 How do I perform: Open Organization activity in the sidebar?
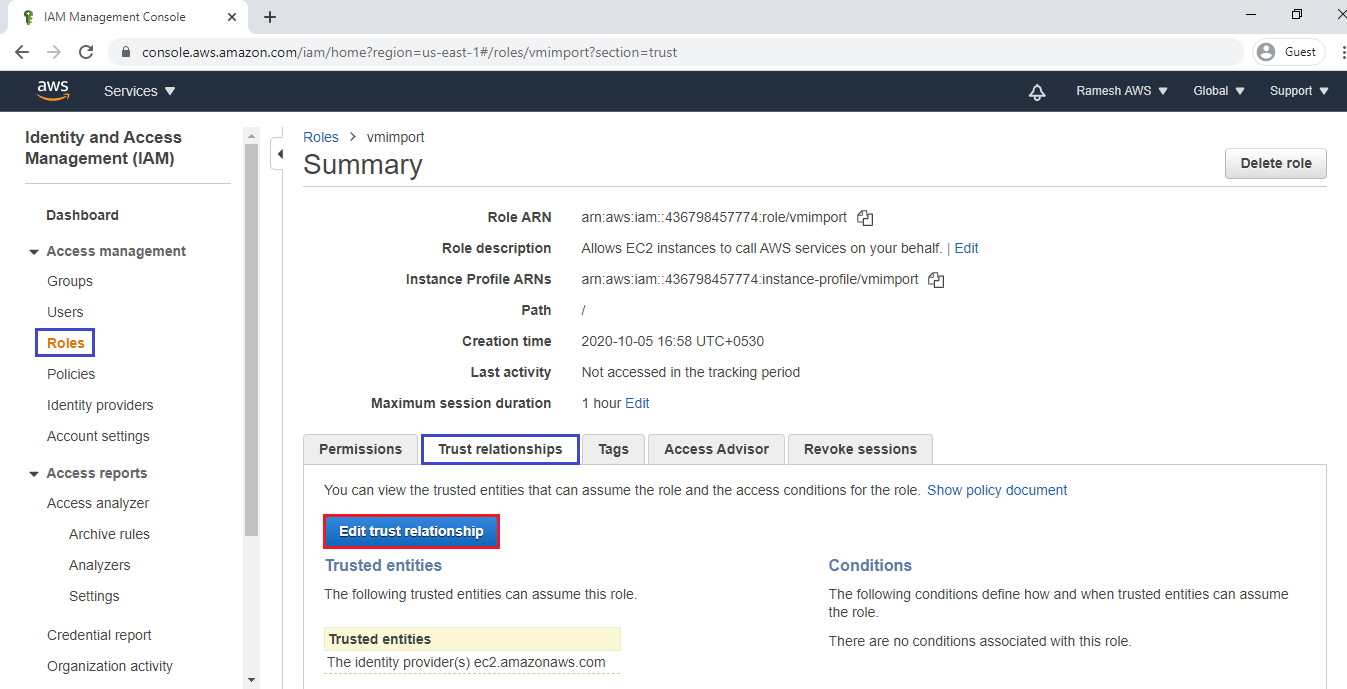(110, 666)
